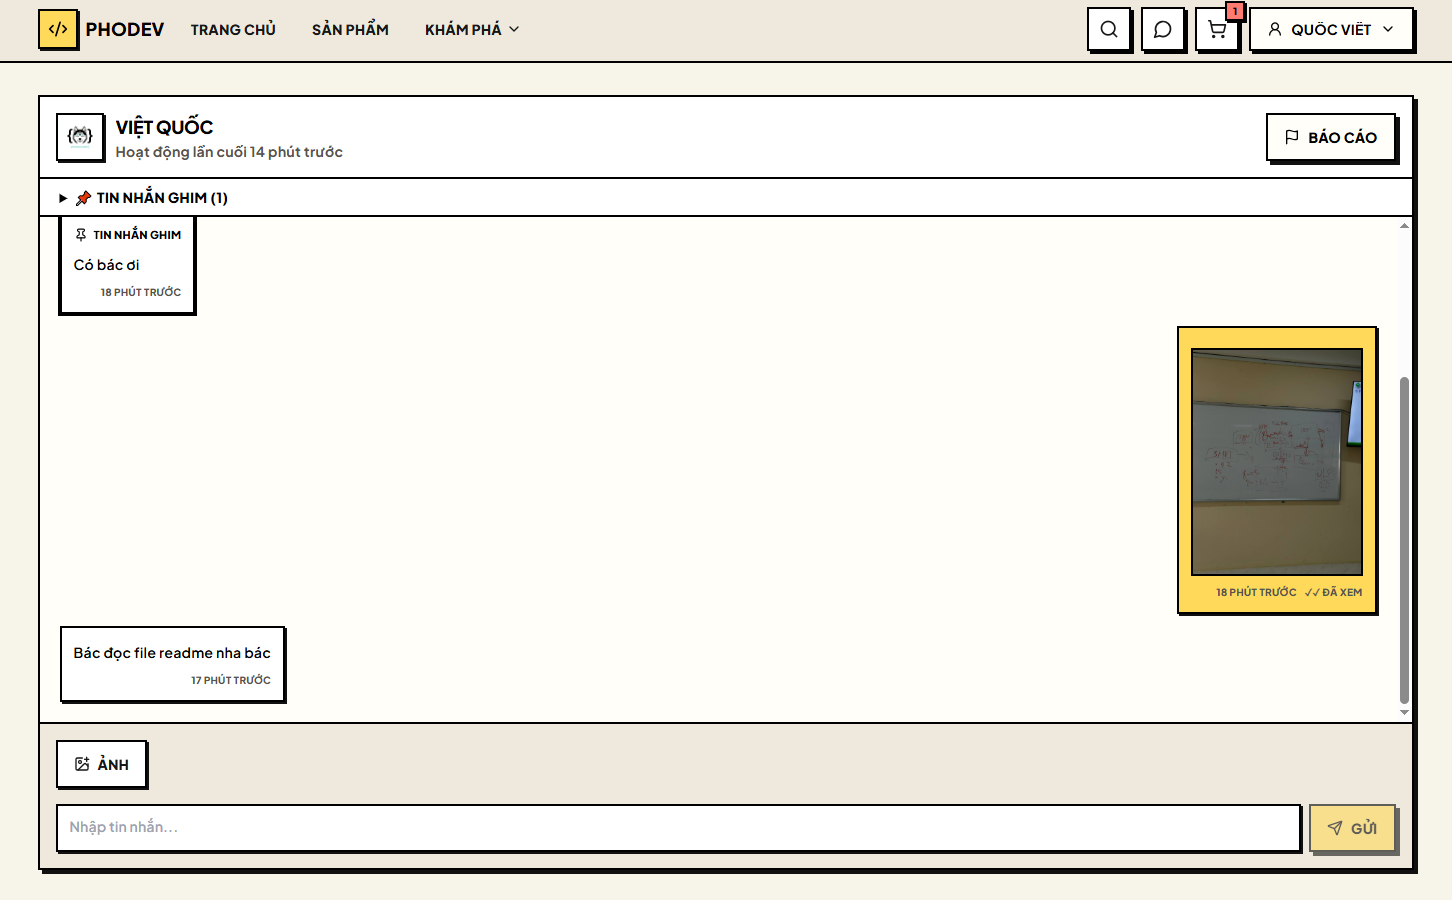Image resolution: width=1452 pixels, height=900 pixels.
Task: Click the Gửi send button
Action: click(x=1352, y=828)
